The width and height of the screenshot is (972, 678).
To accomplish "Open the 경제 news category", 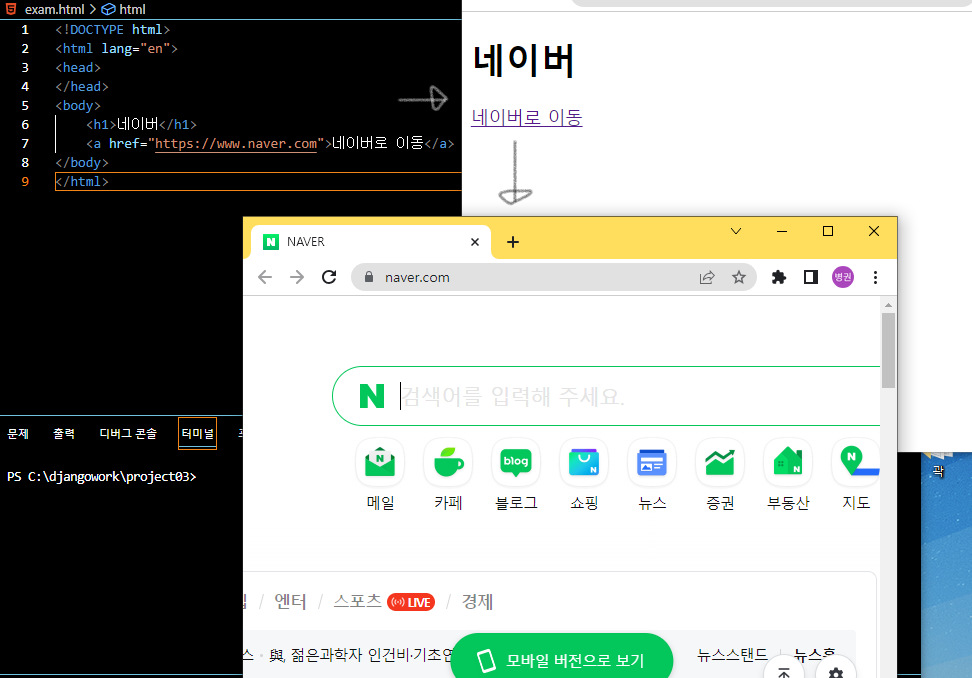I will coord(477,601).
